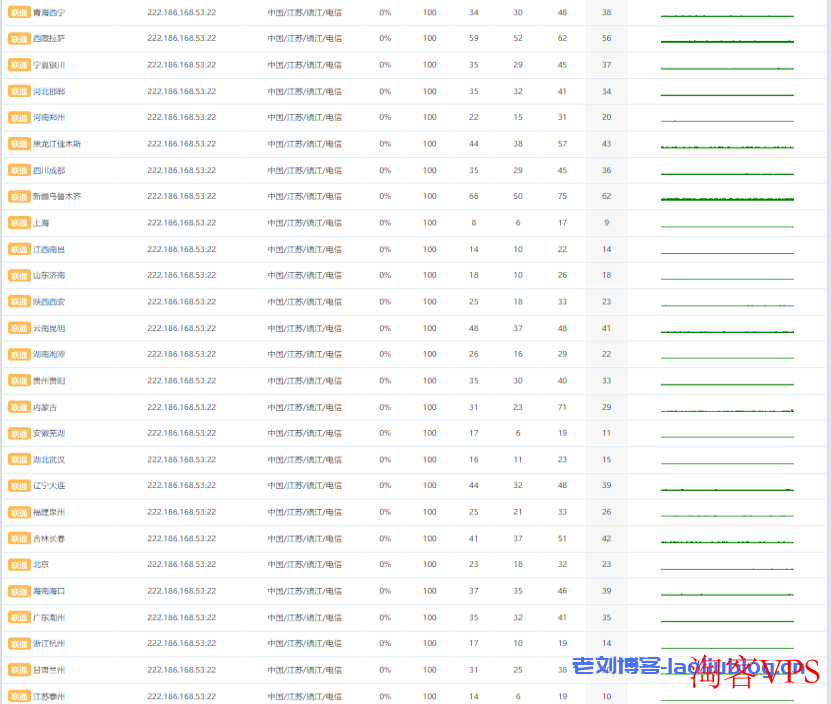The height and width of the screenshot is (704, 831).
Task: Click the 联通 badge beside 陕西西安
Action: click(19, 302)
